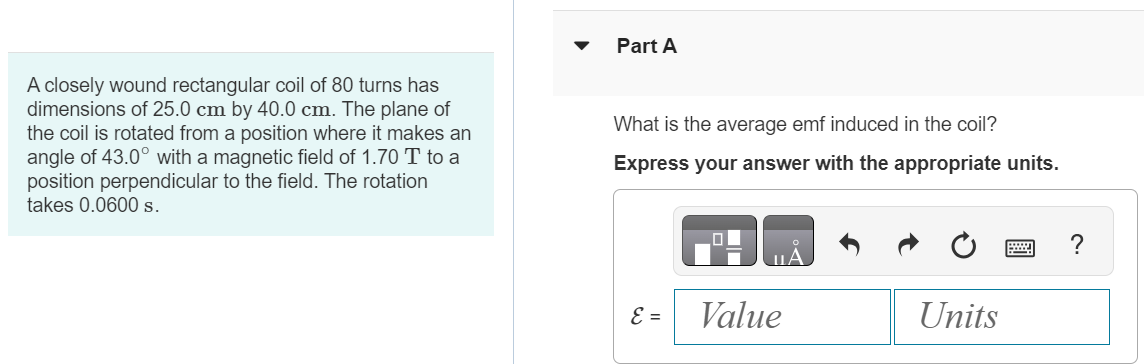Viewport: 1144px width, 364px height.
Task: Click the ε = emf label
Action: (645, 317)
